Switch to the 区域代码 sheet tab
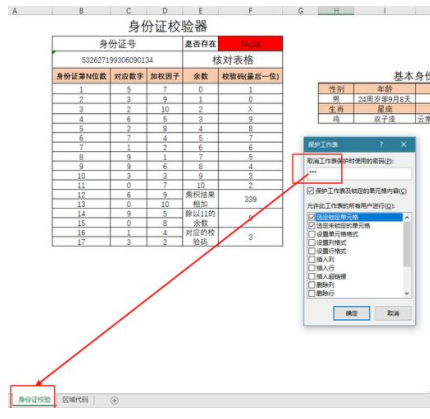This screenshot has width=430, height=419. (75, 400)
